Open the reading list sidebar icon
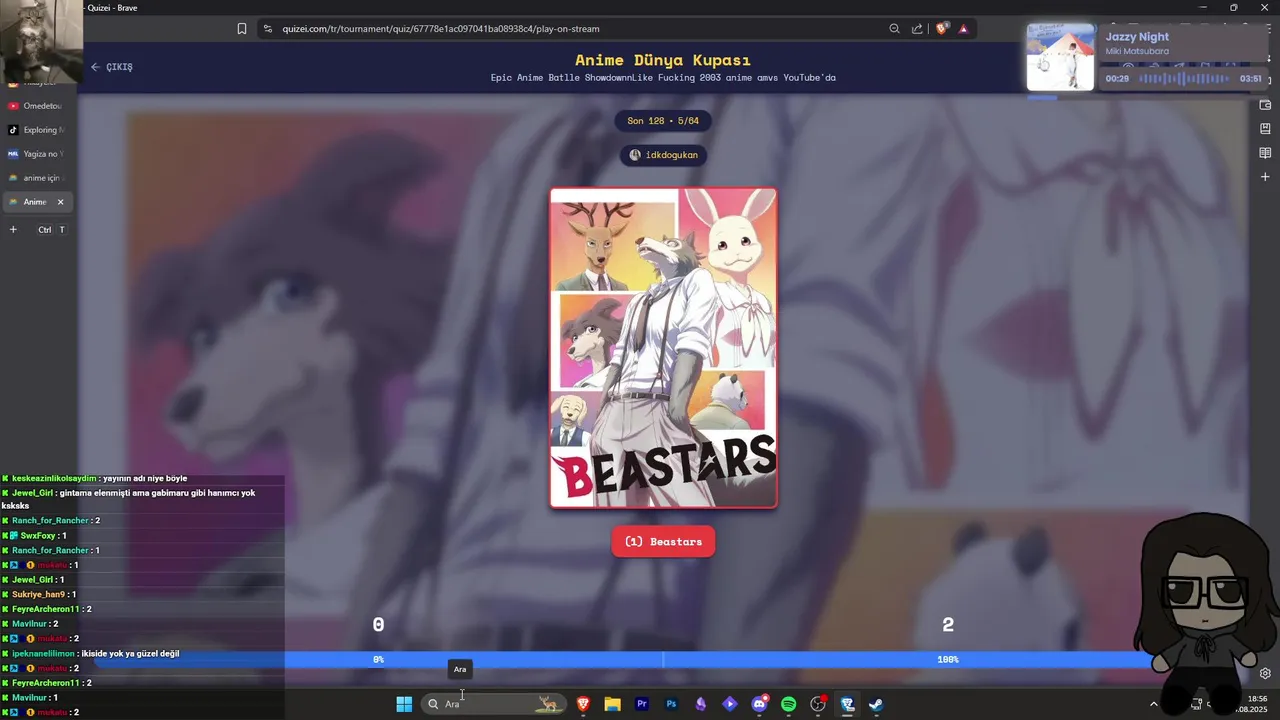 (1265, 153)
